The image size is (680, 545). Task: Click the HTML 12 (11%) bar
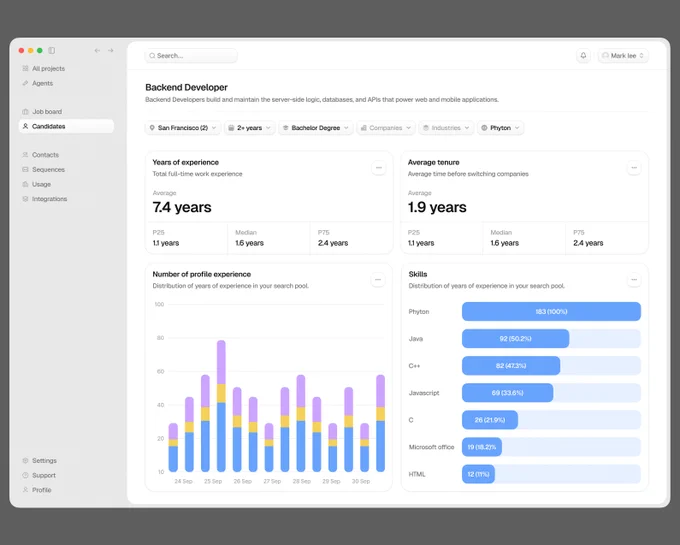478,474
